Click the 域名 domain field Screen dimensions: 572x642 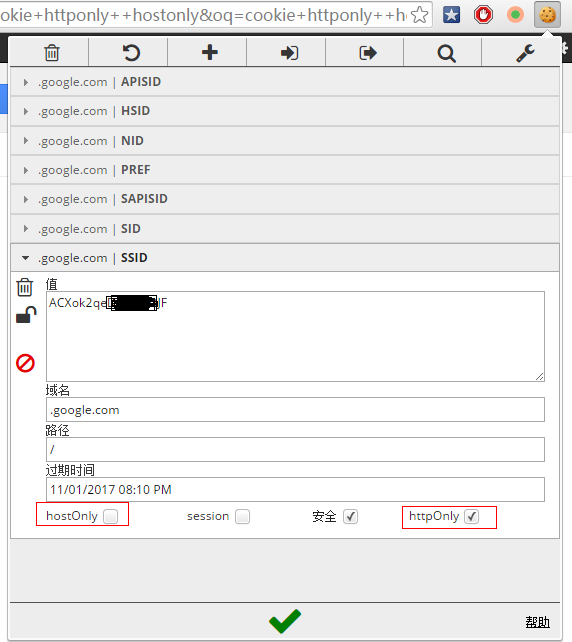click(x=295, y=409)
